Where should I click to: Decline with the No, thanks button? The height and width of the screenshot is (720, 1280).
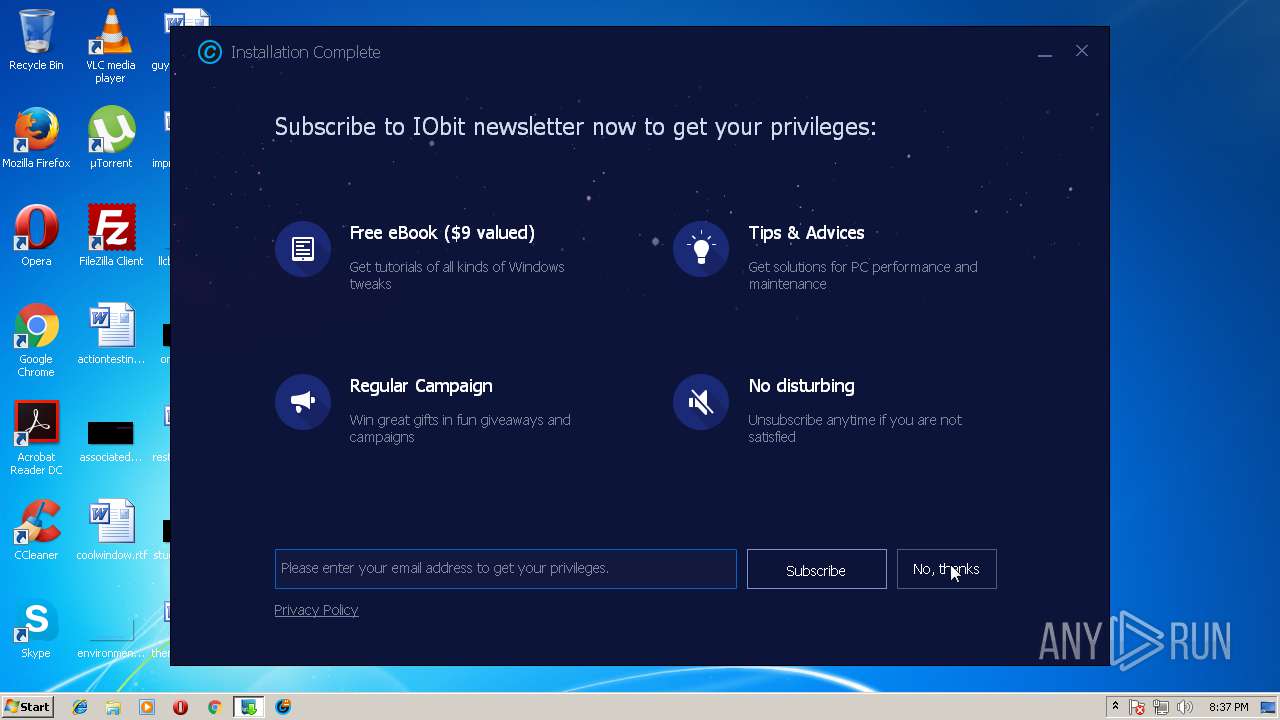(946, 569)
